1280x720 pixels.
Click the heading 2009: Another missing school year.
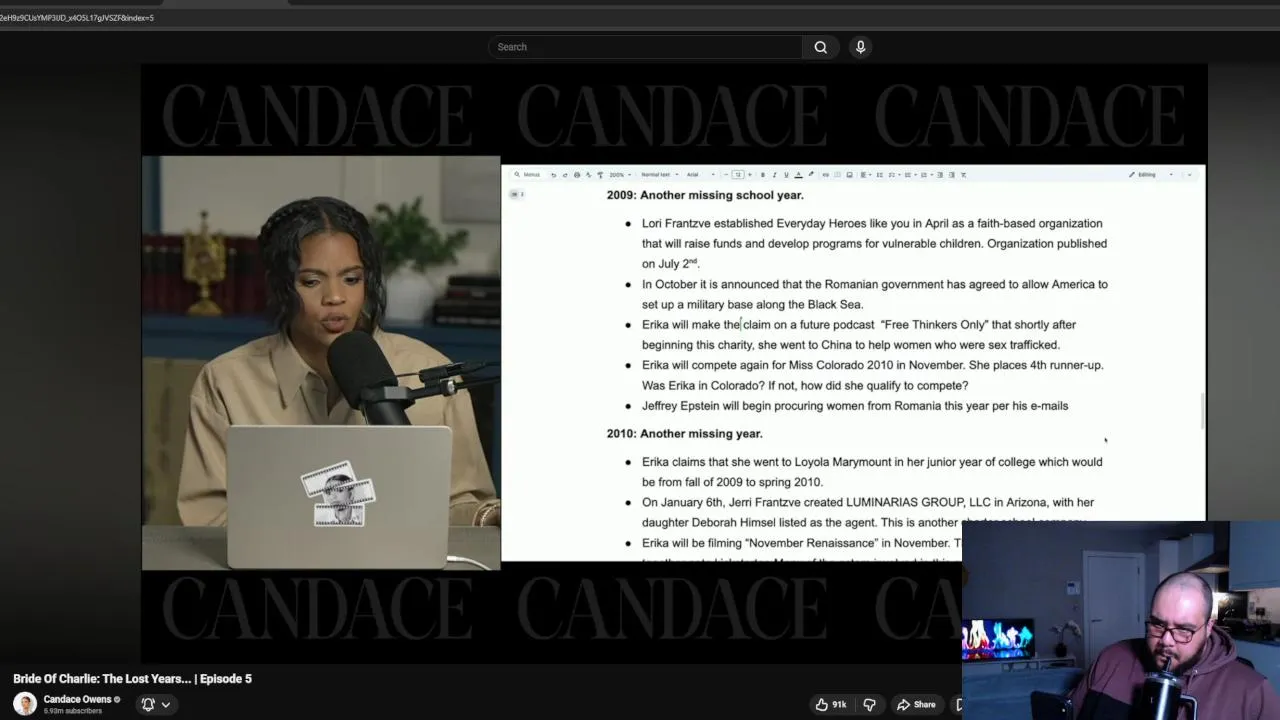705,195
